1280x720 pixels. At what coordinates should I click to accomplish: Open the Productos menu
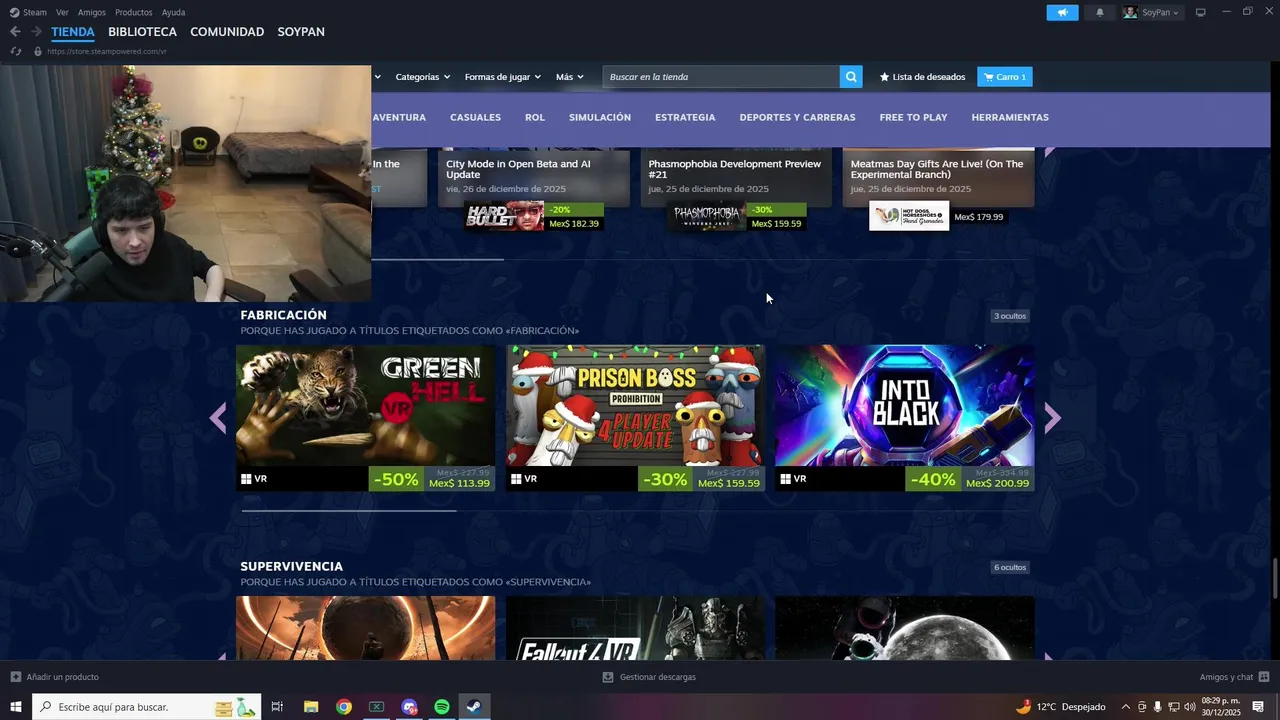[134, 12]
